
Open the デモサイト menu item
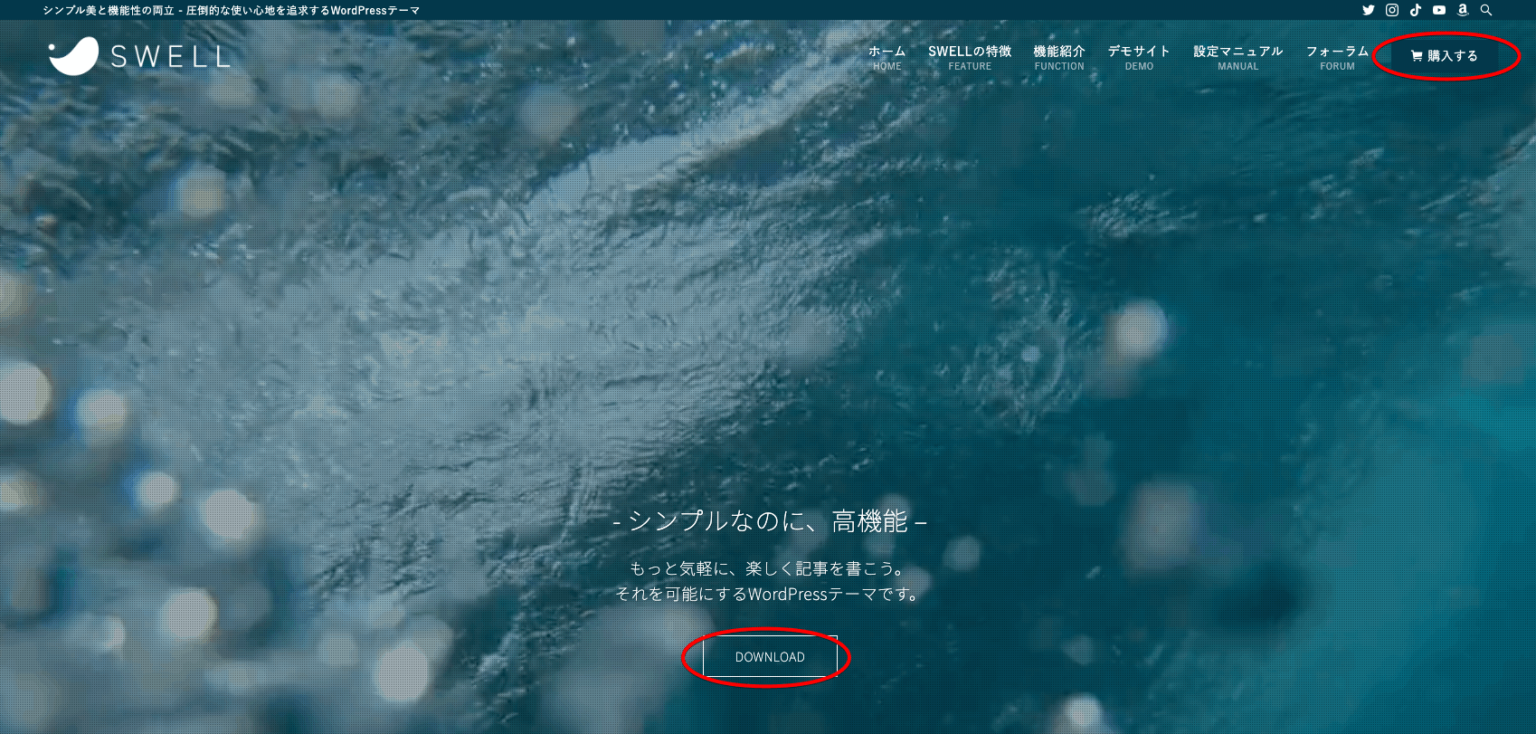[1140, 55]
